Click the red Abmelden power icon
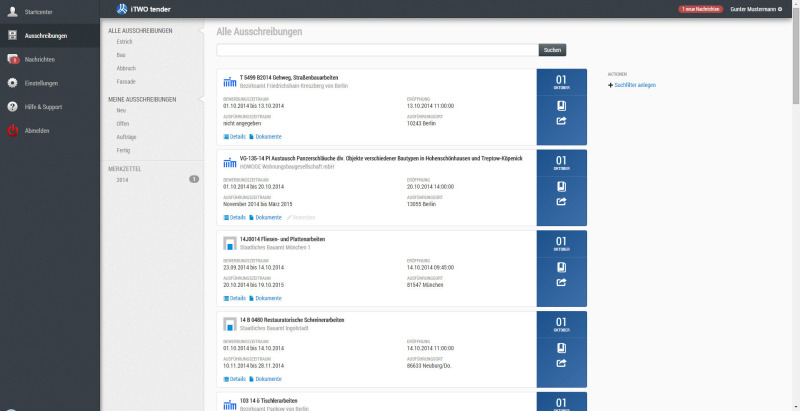 tap(12, 131)
